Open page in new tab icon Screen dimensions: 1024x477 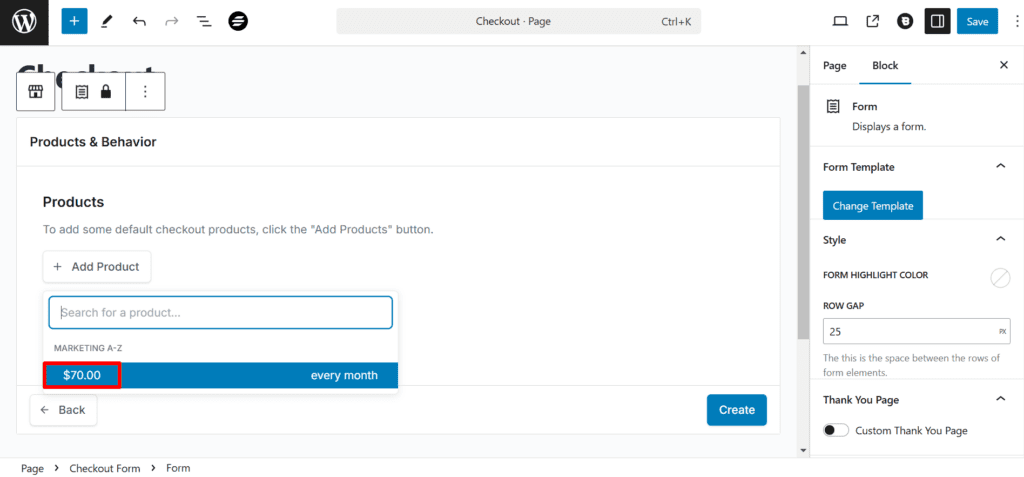pos(872,21)
